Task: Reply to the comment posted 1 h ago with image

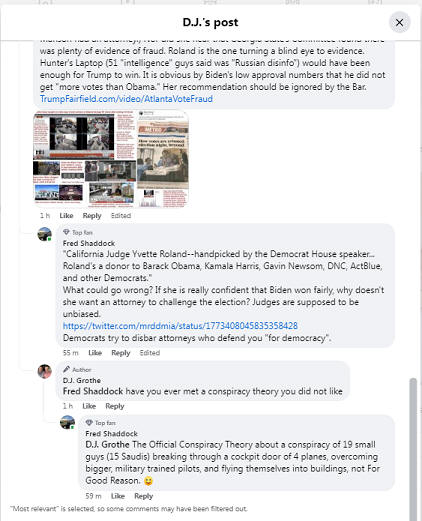Action: [92, 215]
